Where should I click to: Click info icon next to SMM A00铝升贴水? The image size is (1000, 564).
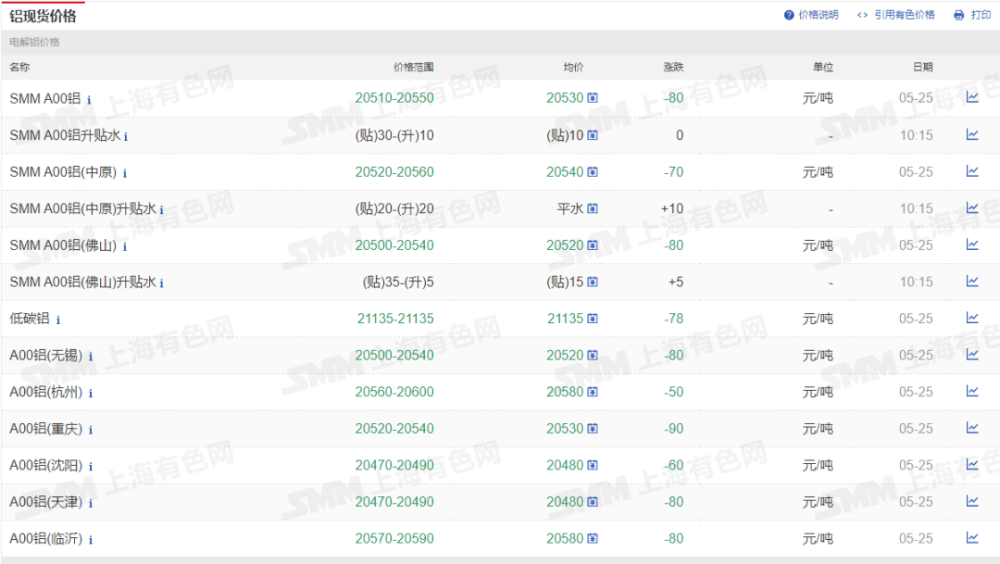(126, 137)
